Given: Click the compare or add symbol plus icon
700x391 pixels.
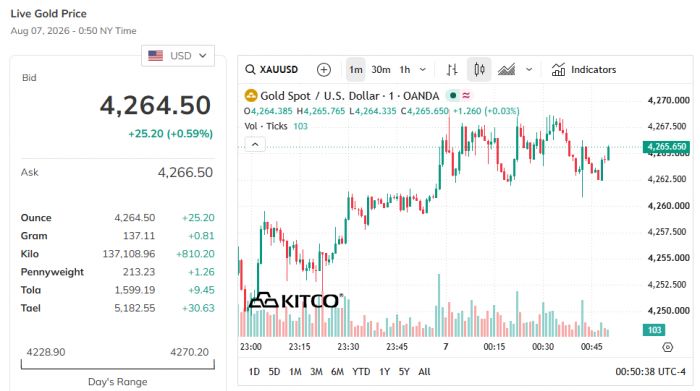Looking at the screenshot, I should click(x=324, y=70).
